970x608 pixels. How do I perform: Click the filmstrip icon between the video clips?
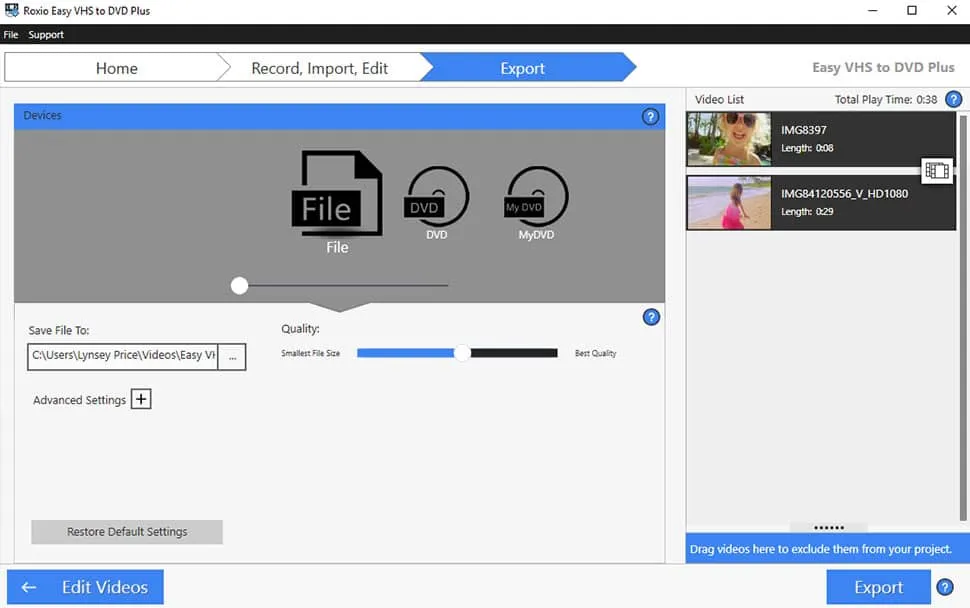pyautogui.click(x=937, y=170)
